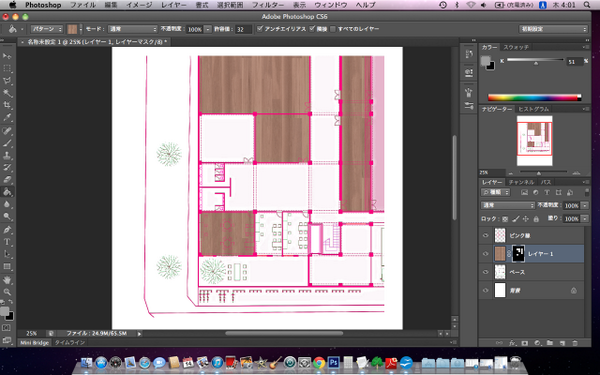Toggle lock all icon in Layers panel

click(536, 219)
